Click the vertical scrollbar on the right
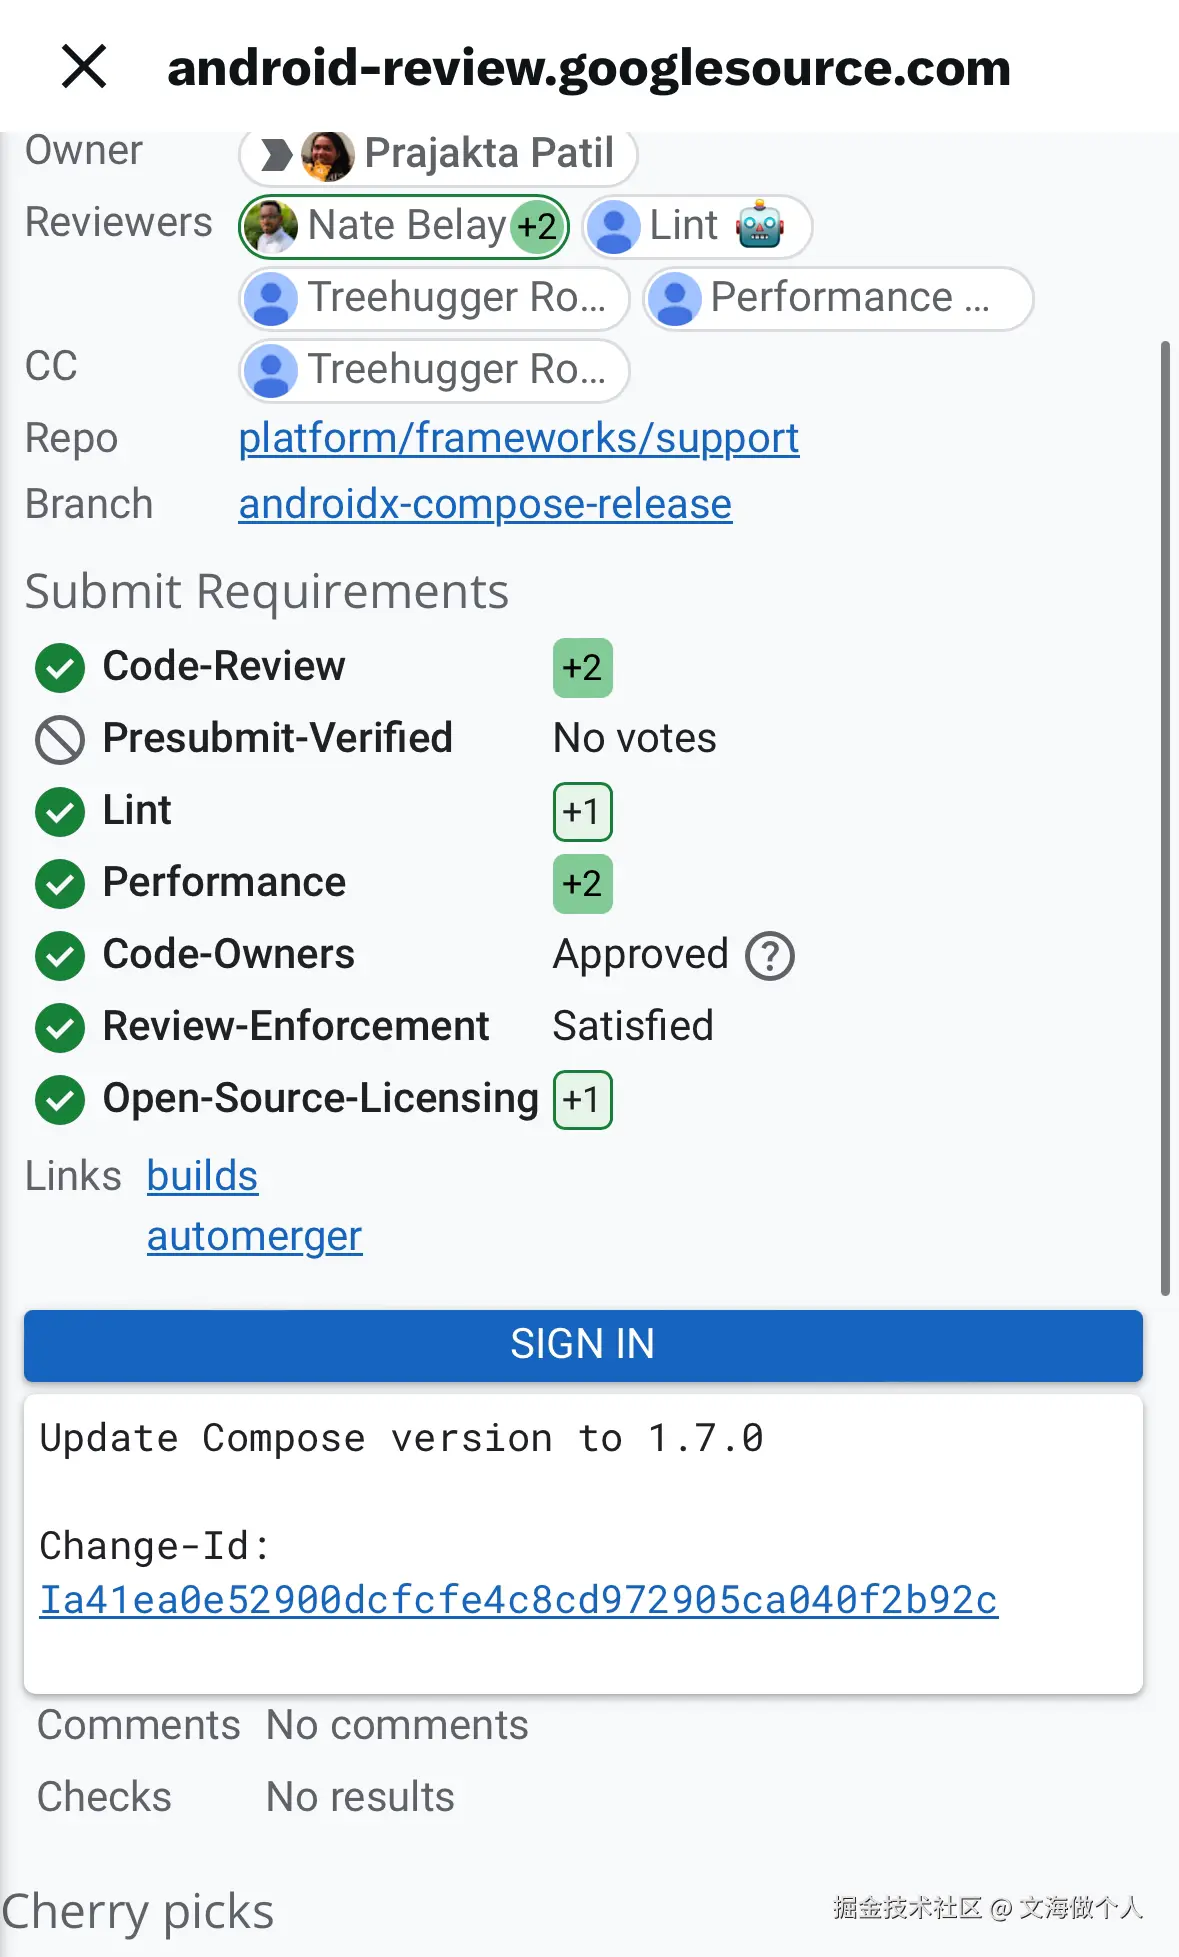 1165,818
